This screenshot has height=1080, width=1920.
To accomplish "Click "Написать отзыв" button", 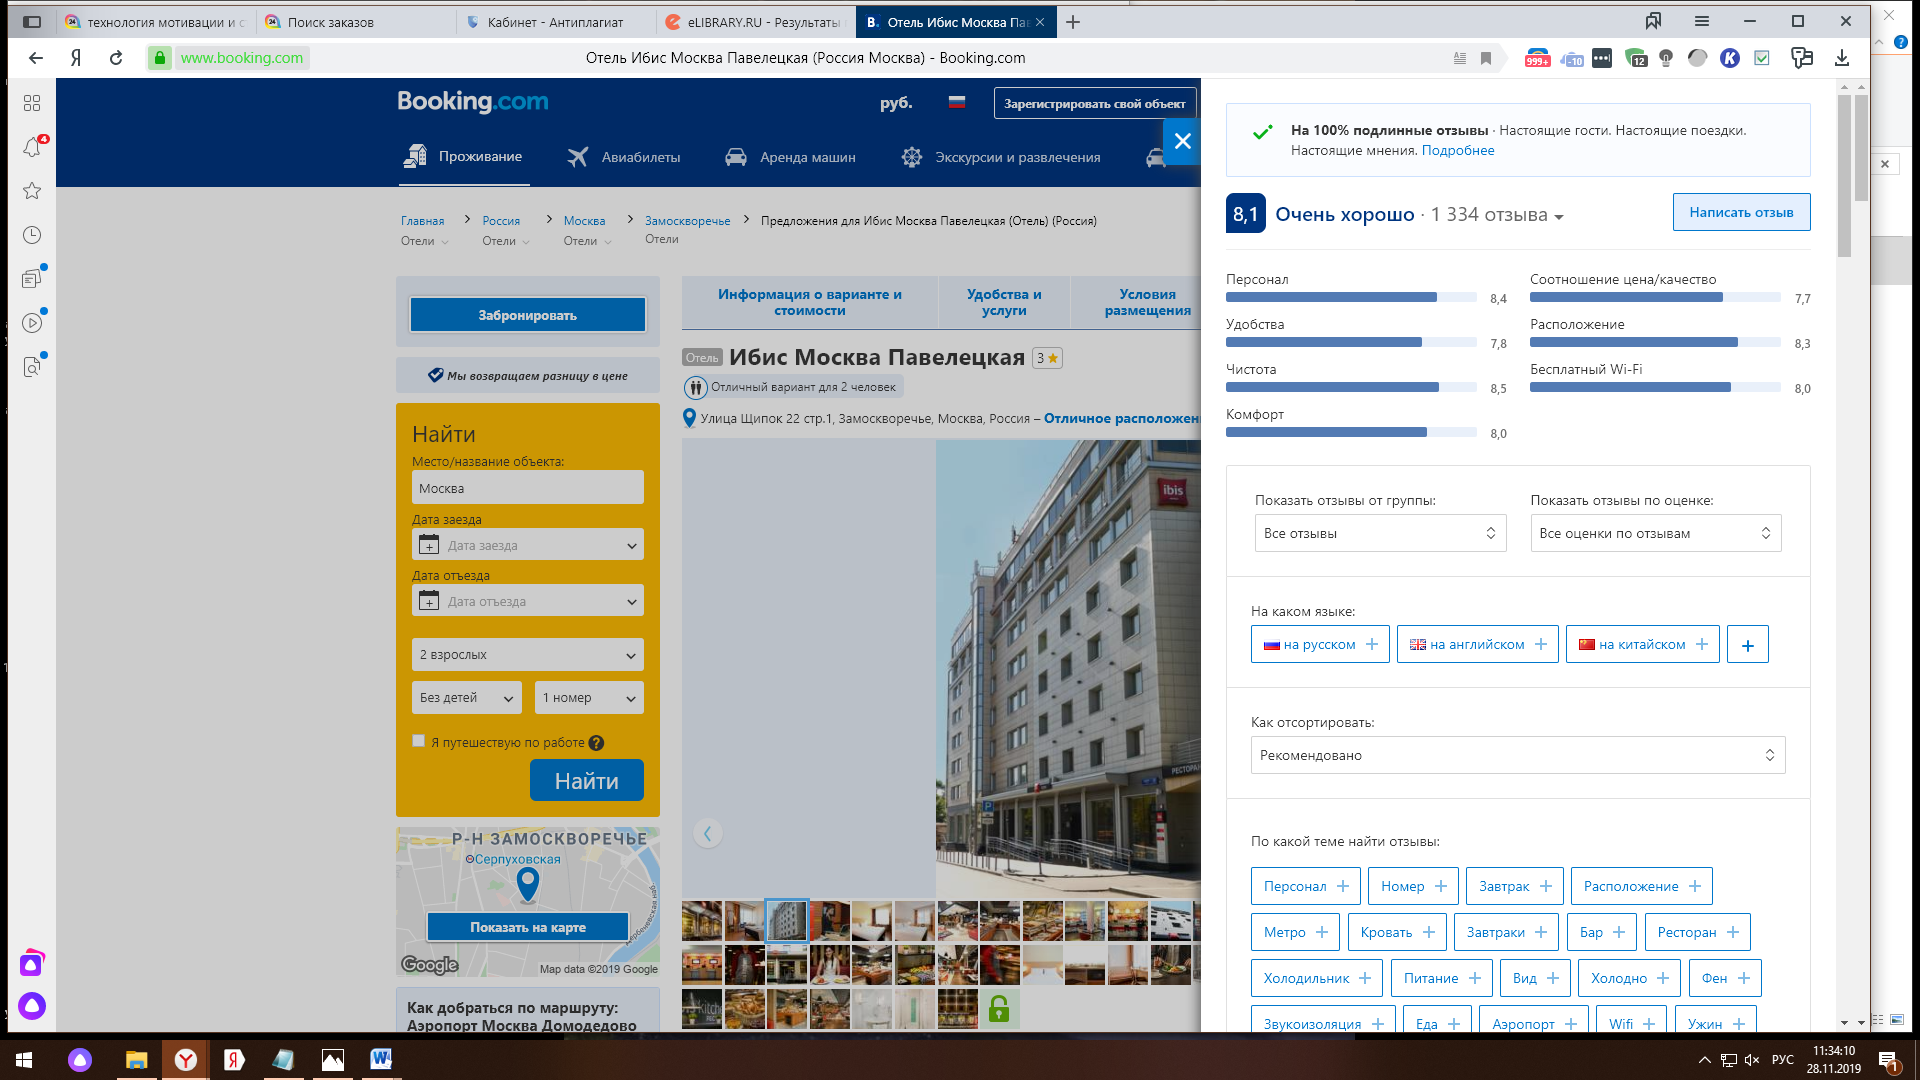I will (1741, 212).
